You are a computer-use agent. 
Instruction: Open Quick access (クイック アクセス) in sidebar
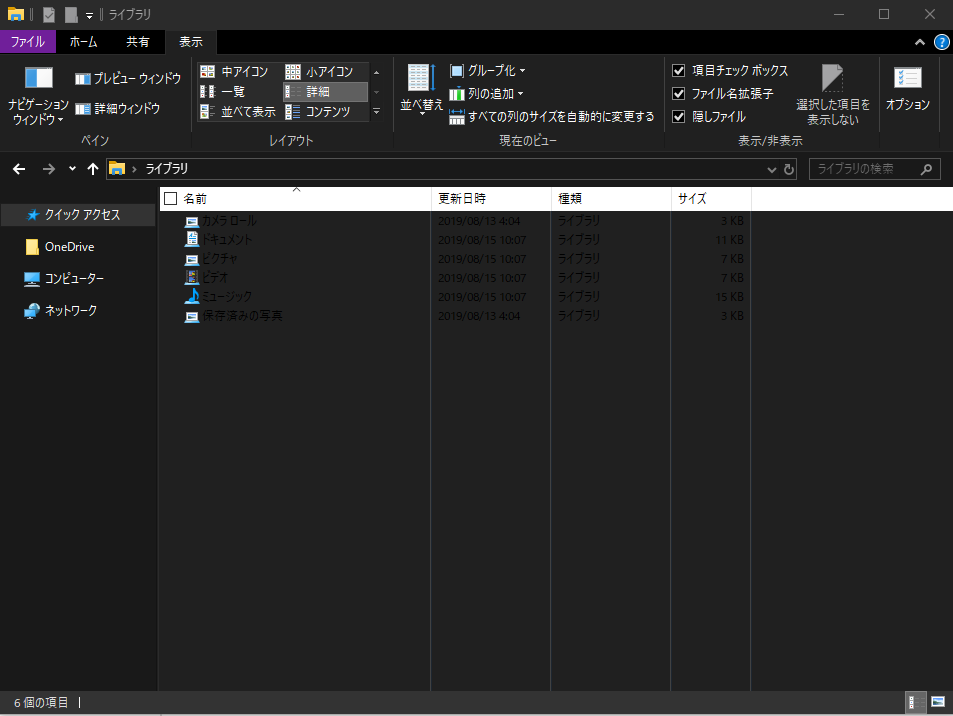click(x=78, y=215)
